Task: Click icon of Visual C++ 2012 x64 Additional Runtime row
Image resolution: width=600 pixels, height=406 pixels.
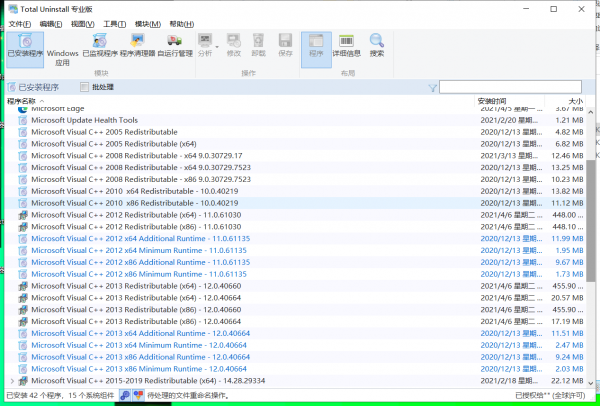Action: [23, 239]
